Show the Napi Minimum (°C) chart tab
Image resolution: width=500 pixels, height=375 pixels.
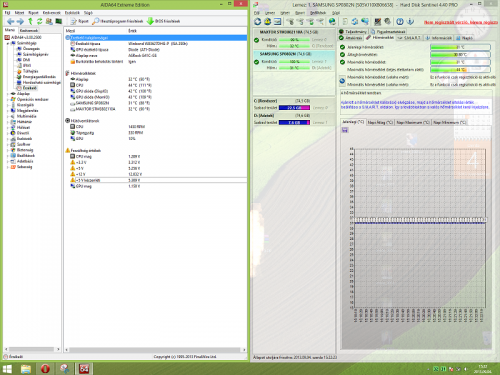coord(449,123)
